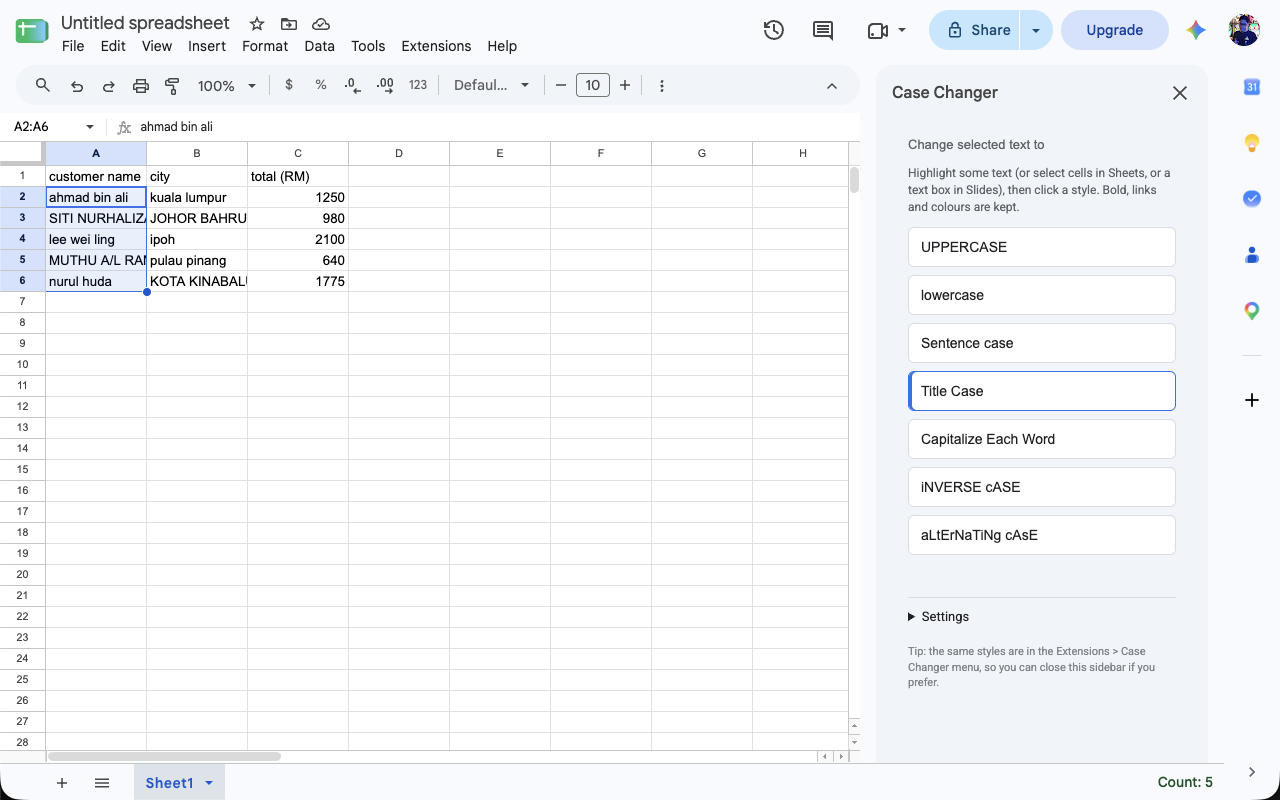Add a new sheet
1280x800 pixels.
pyautogui.click(x=62, y=783)
